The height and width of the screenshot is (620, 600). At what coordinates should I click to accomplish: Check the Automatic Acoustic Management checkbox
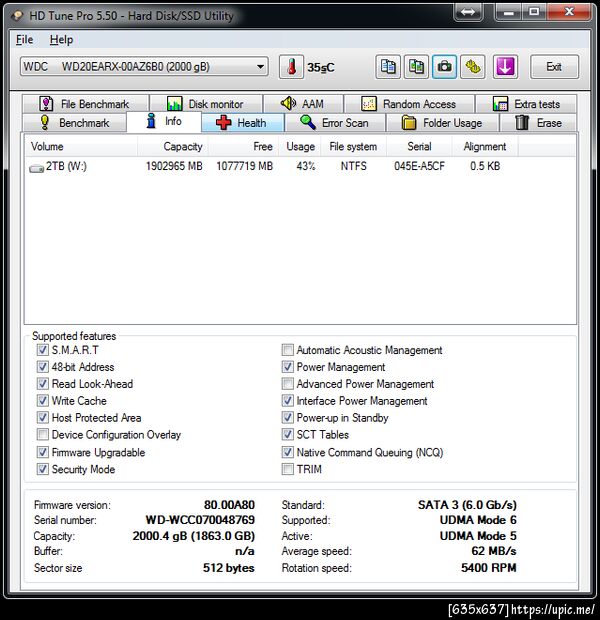(288, 350)
